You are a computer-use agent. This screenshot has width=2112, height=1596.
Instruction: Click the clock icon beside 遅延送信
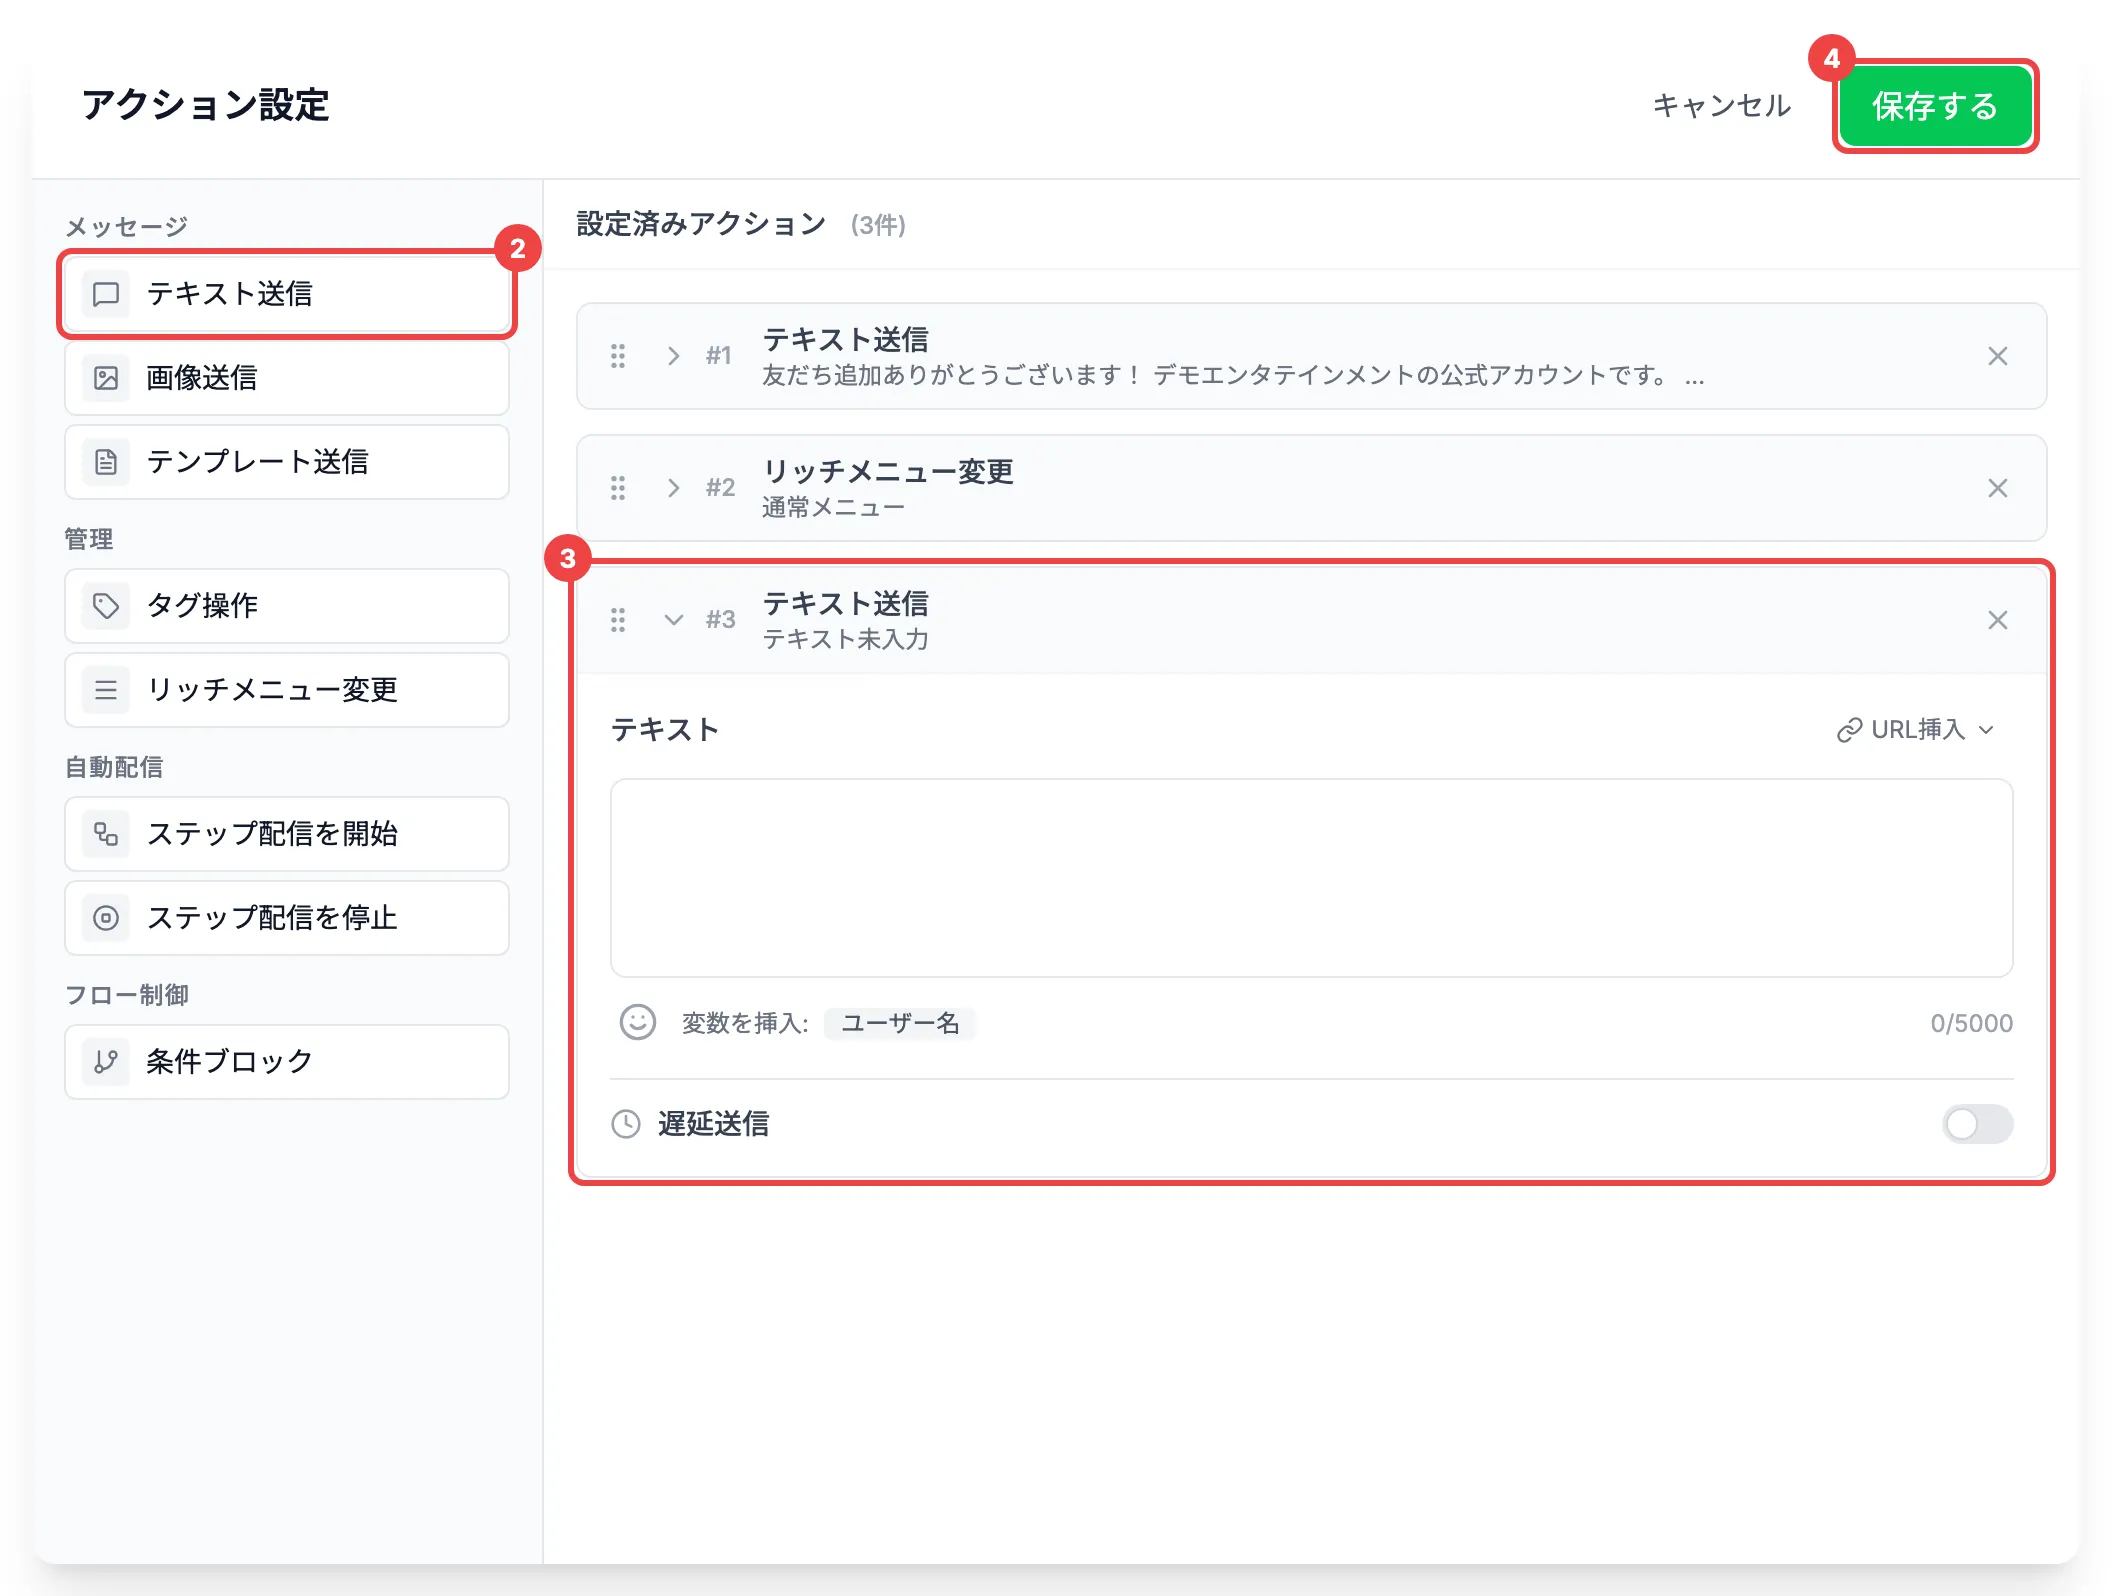click(626, 1124)
